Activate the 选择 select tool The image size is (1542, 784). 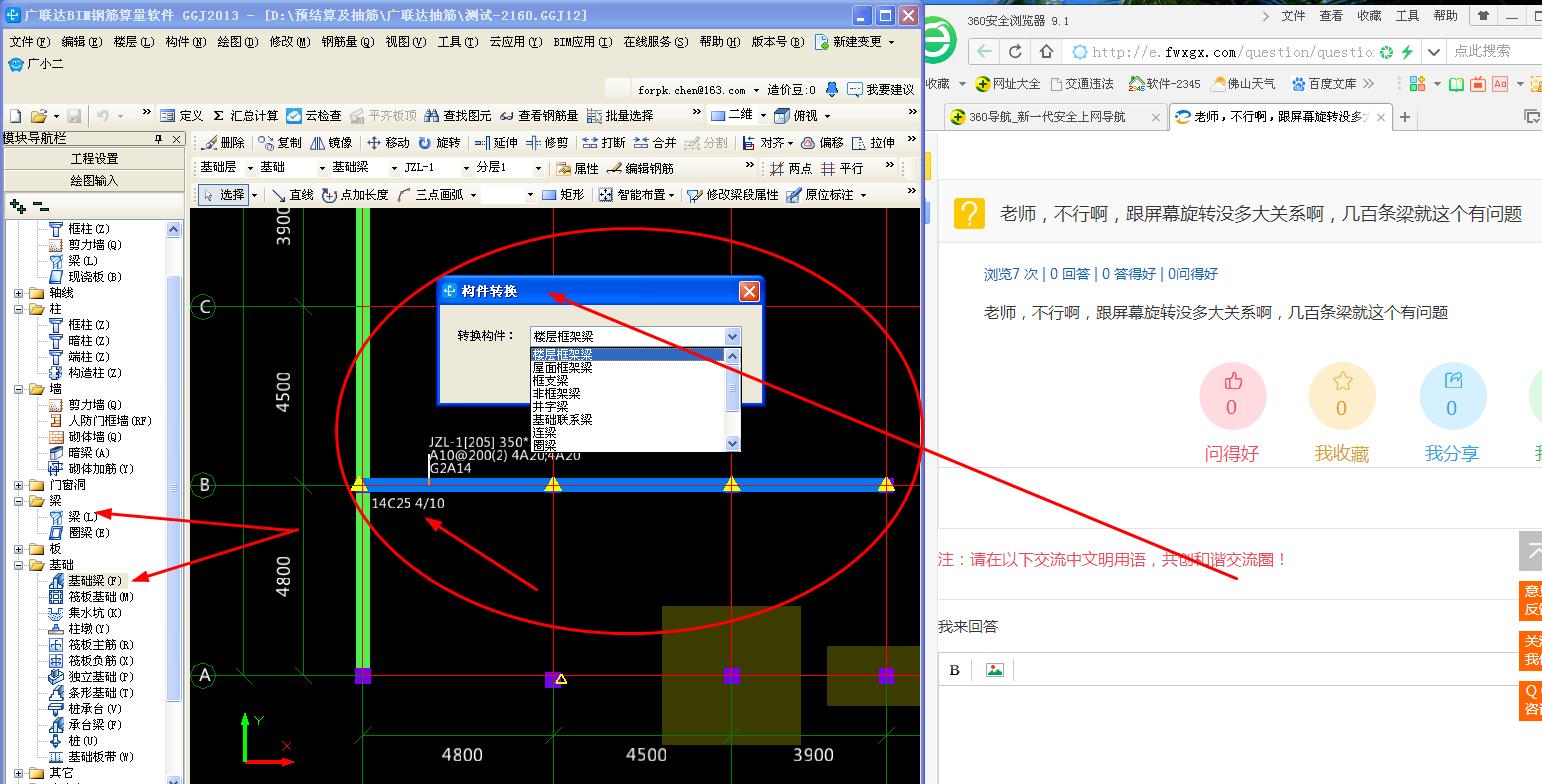point(223,195)
